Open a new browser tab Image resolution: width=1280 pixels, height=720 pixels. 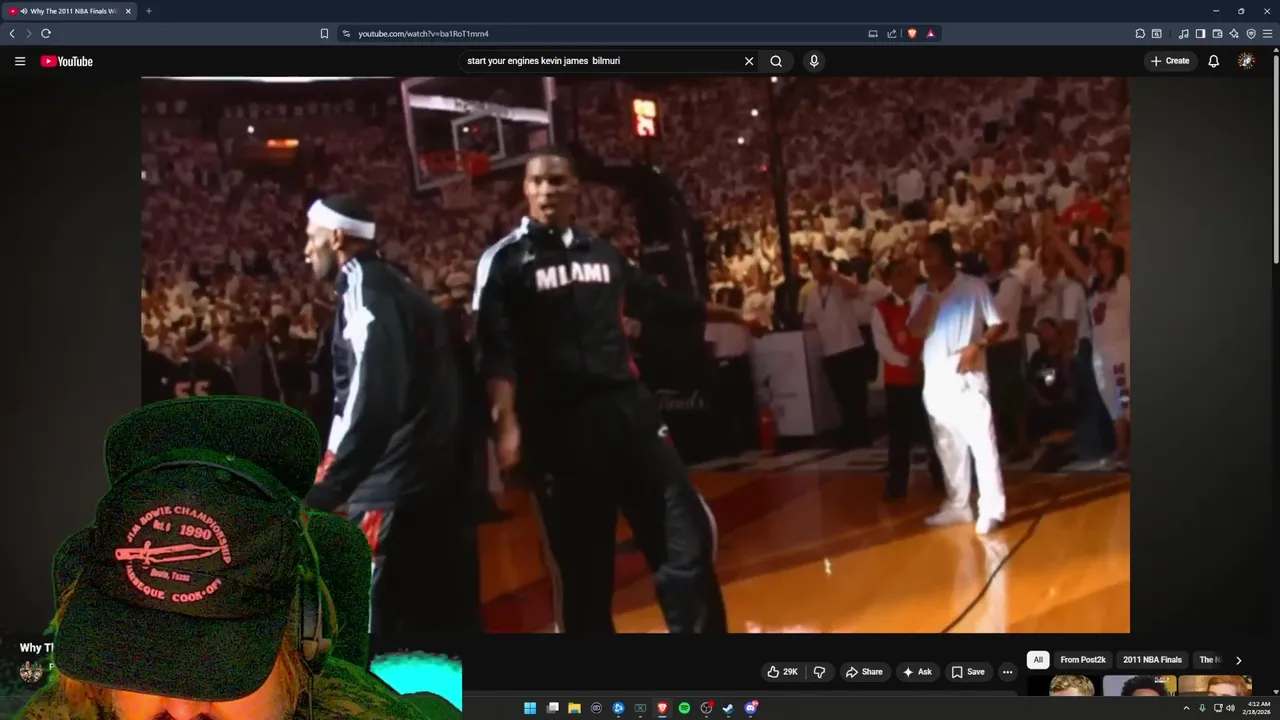pos(149,11)
